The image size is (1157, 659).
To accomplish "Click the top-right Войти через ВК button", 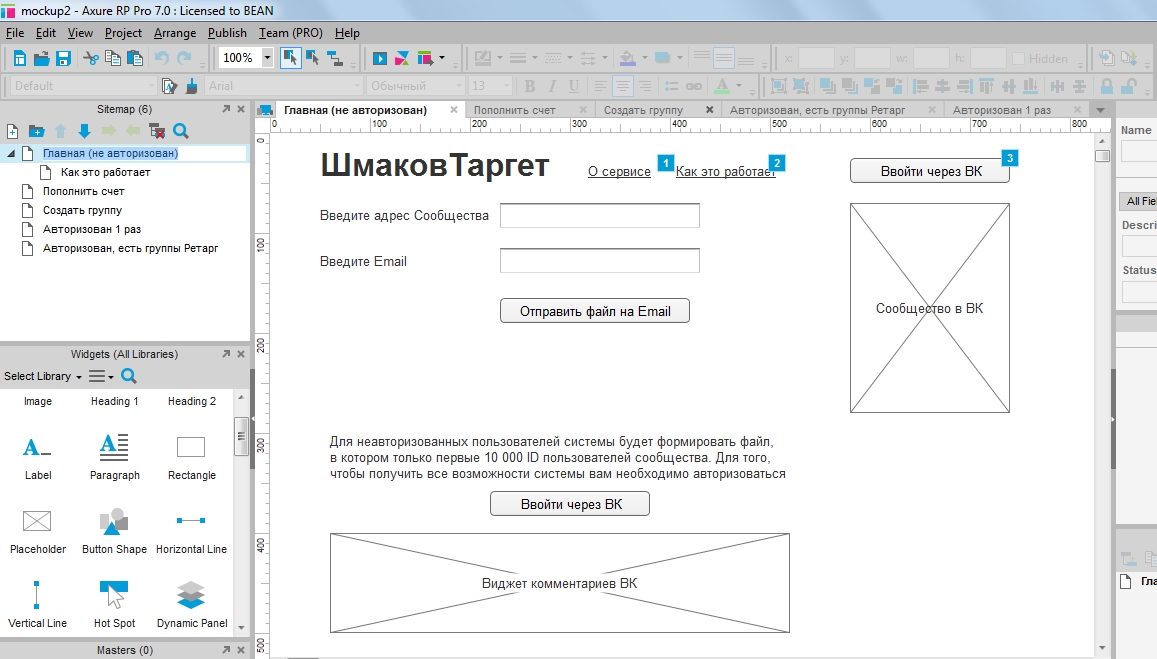I will 930,171.
